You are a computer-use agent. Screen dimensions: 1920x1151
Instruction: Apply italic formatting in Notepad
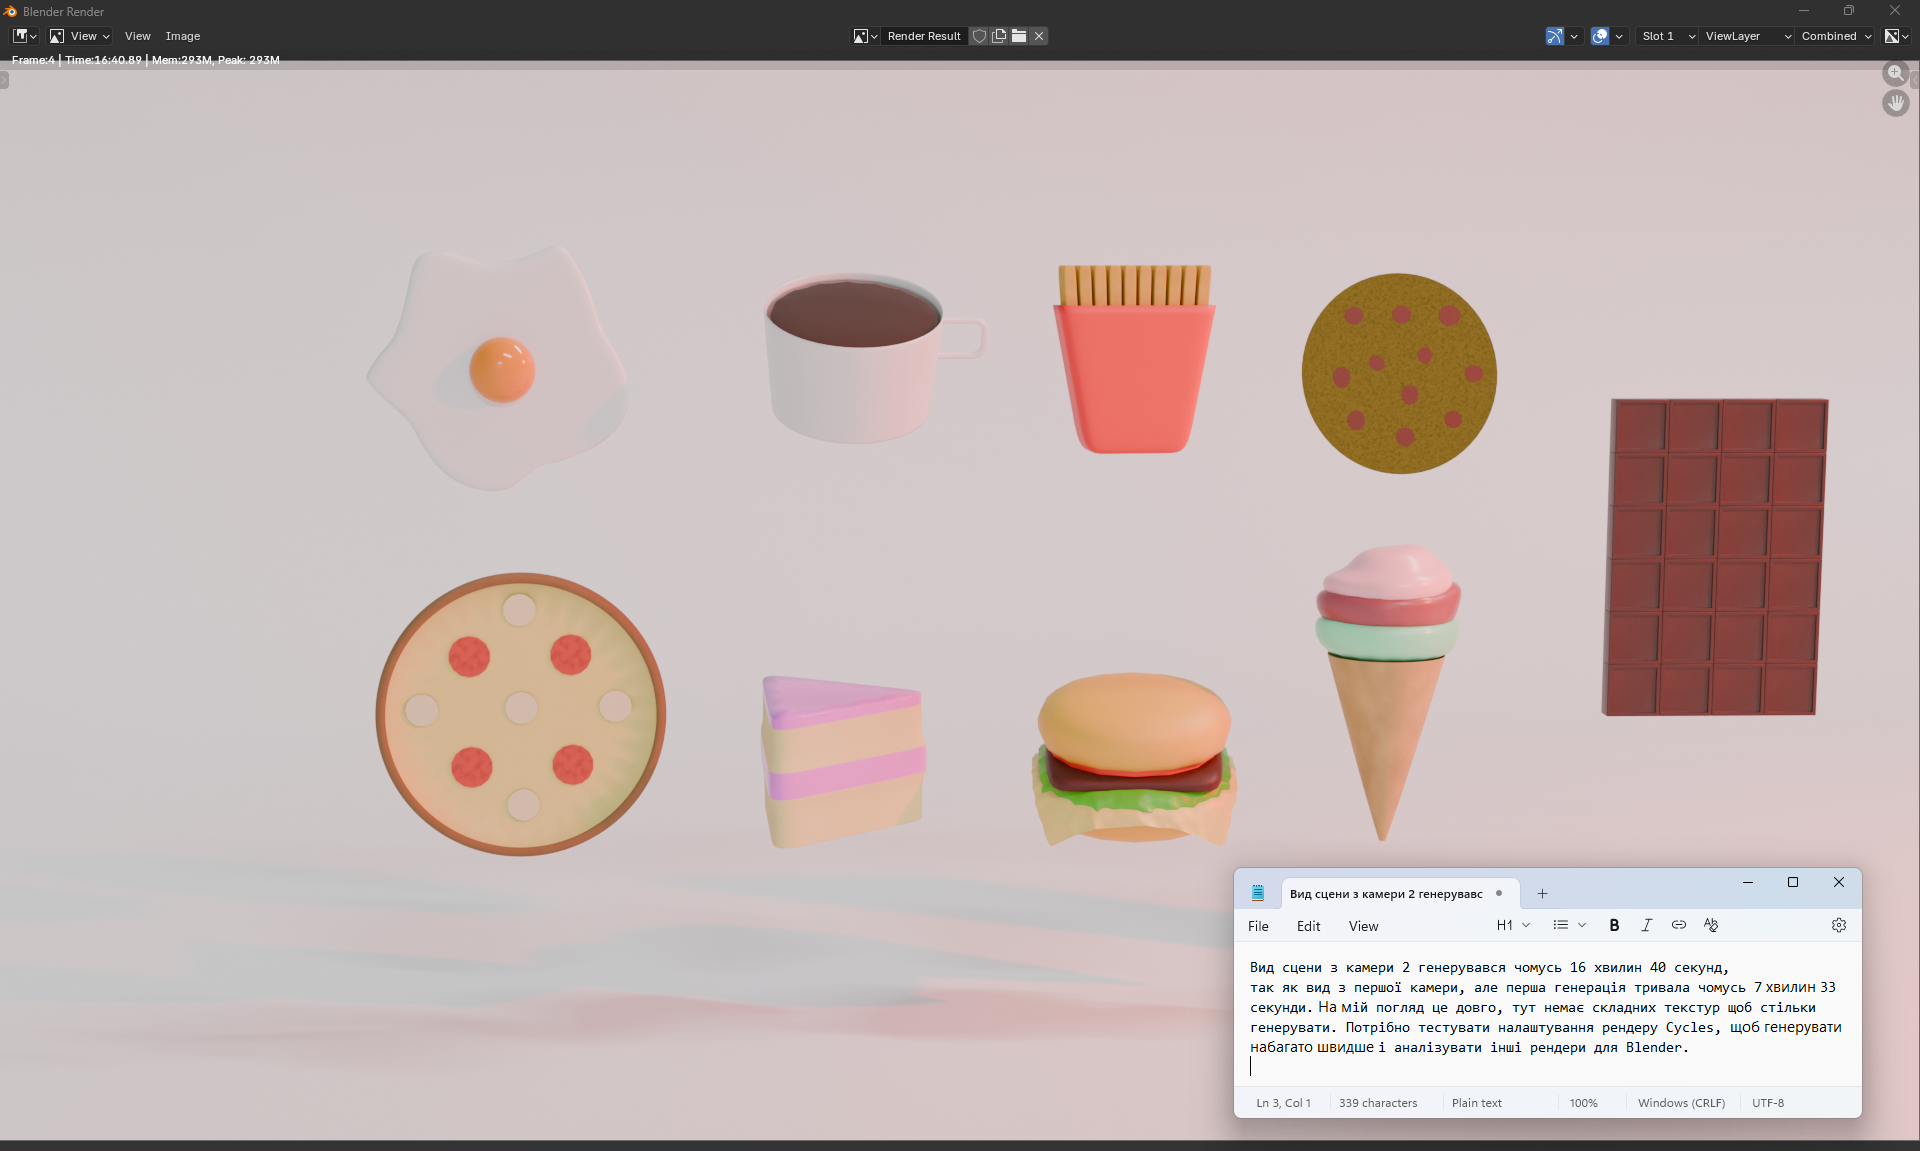pos(1646,925)
